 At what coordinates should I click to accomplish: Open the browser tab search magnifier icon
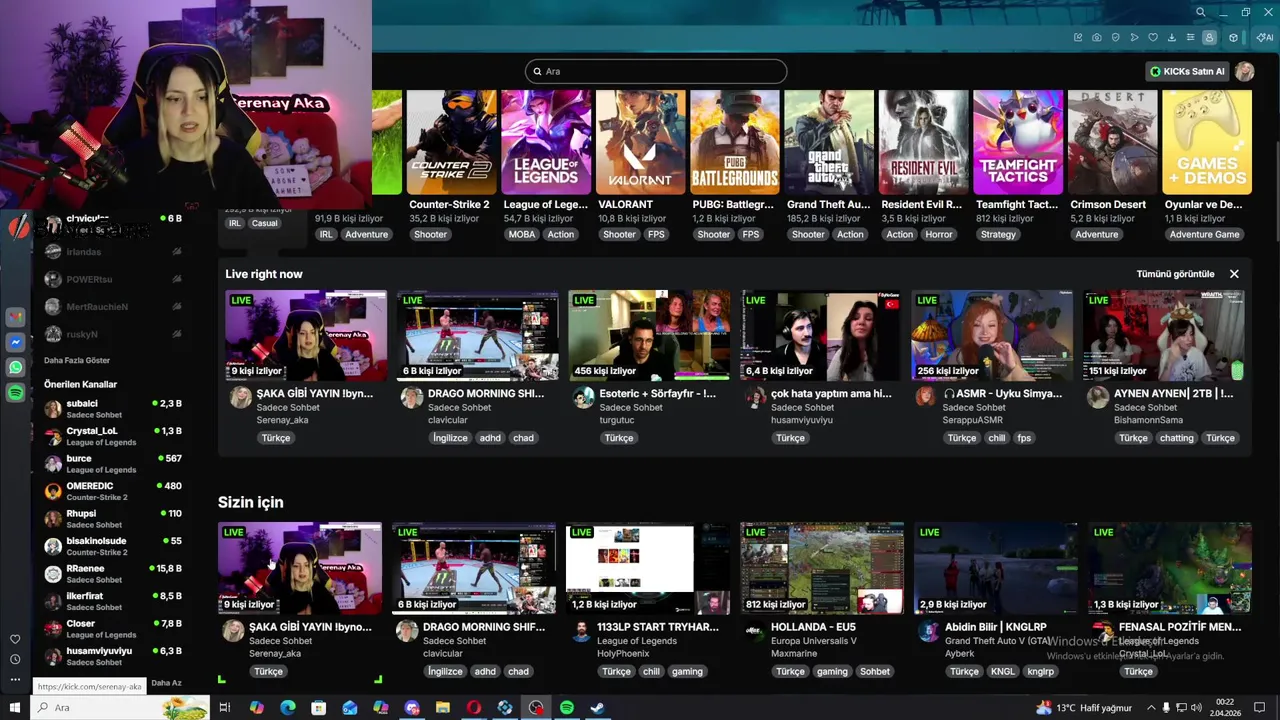tap(1200, 12)
